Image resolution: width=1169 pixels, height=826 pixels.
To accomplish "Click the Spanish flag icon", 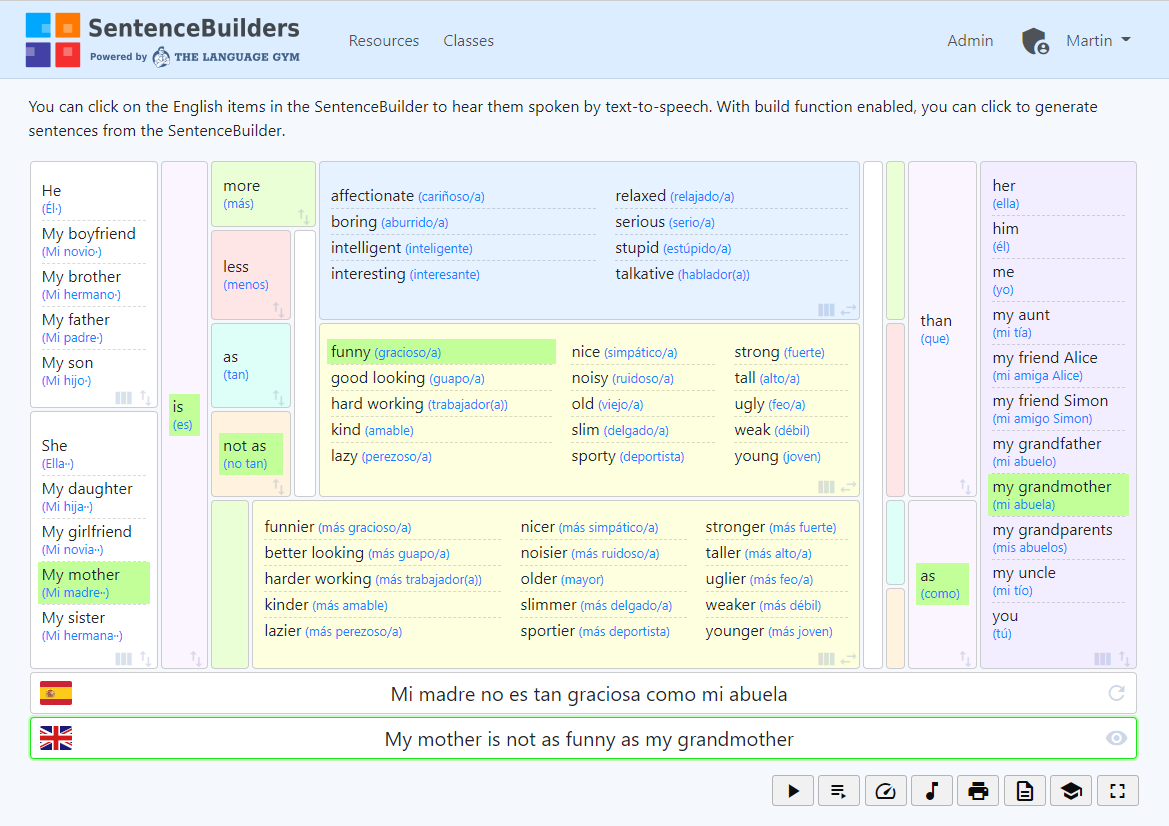I will click(56, 693).
